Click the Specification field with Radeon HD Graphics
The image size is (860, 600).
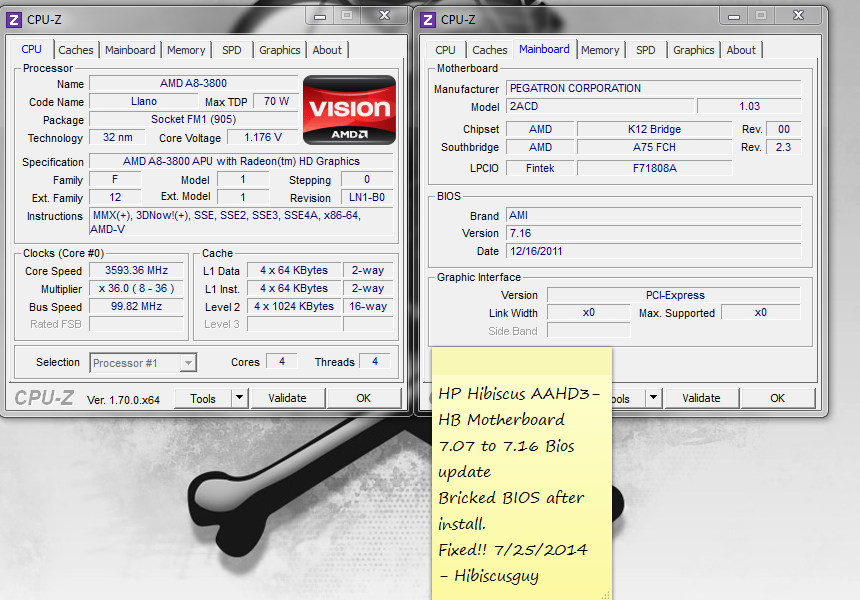(x=241, y=161)
